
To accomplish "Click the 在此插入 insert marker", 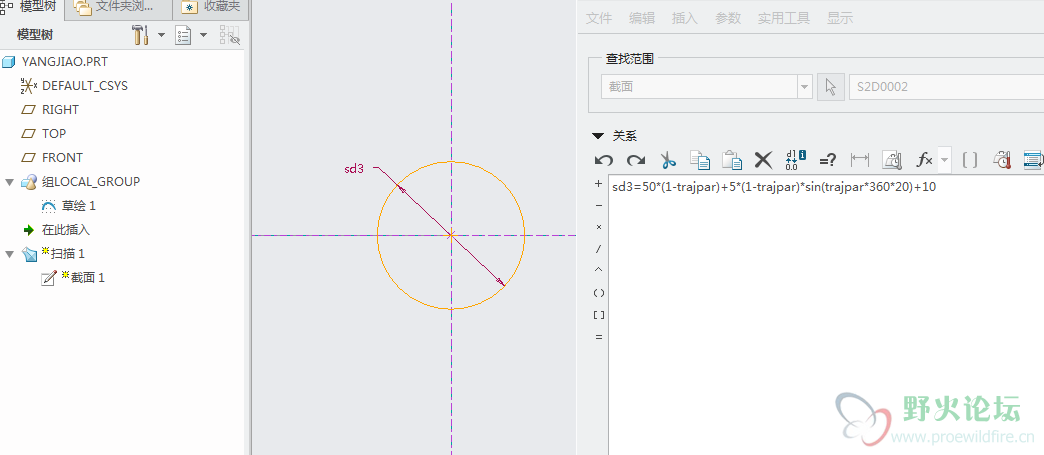I will tap(65, 230).
